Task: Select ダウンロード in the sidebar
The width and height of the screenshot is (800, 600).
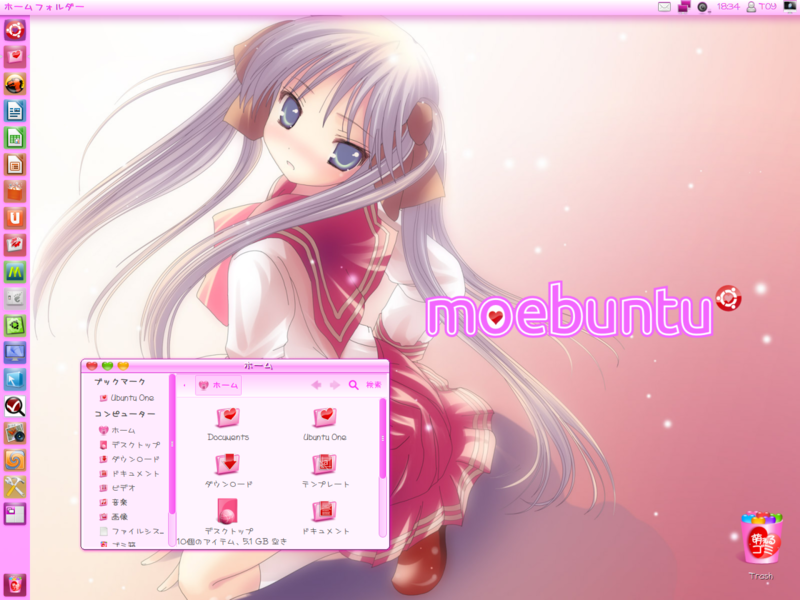Action: pyautogui.click(x=136, y=459)
